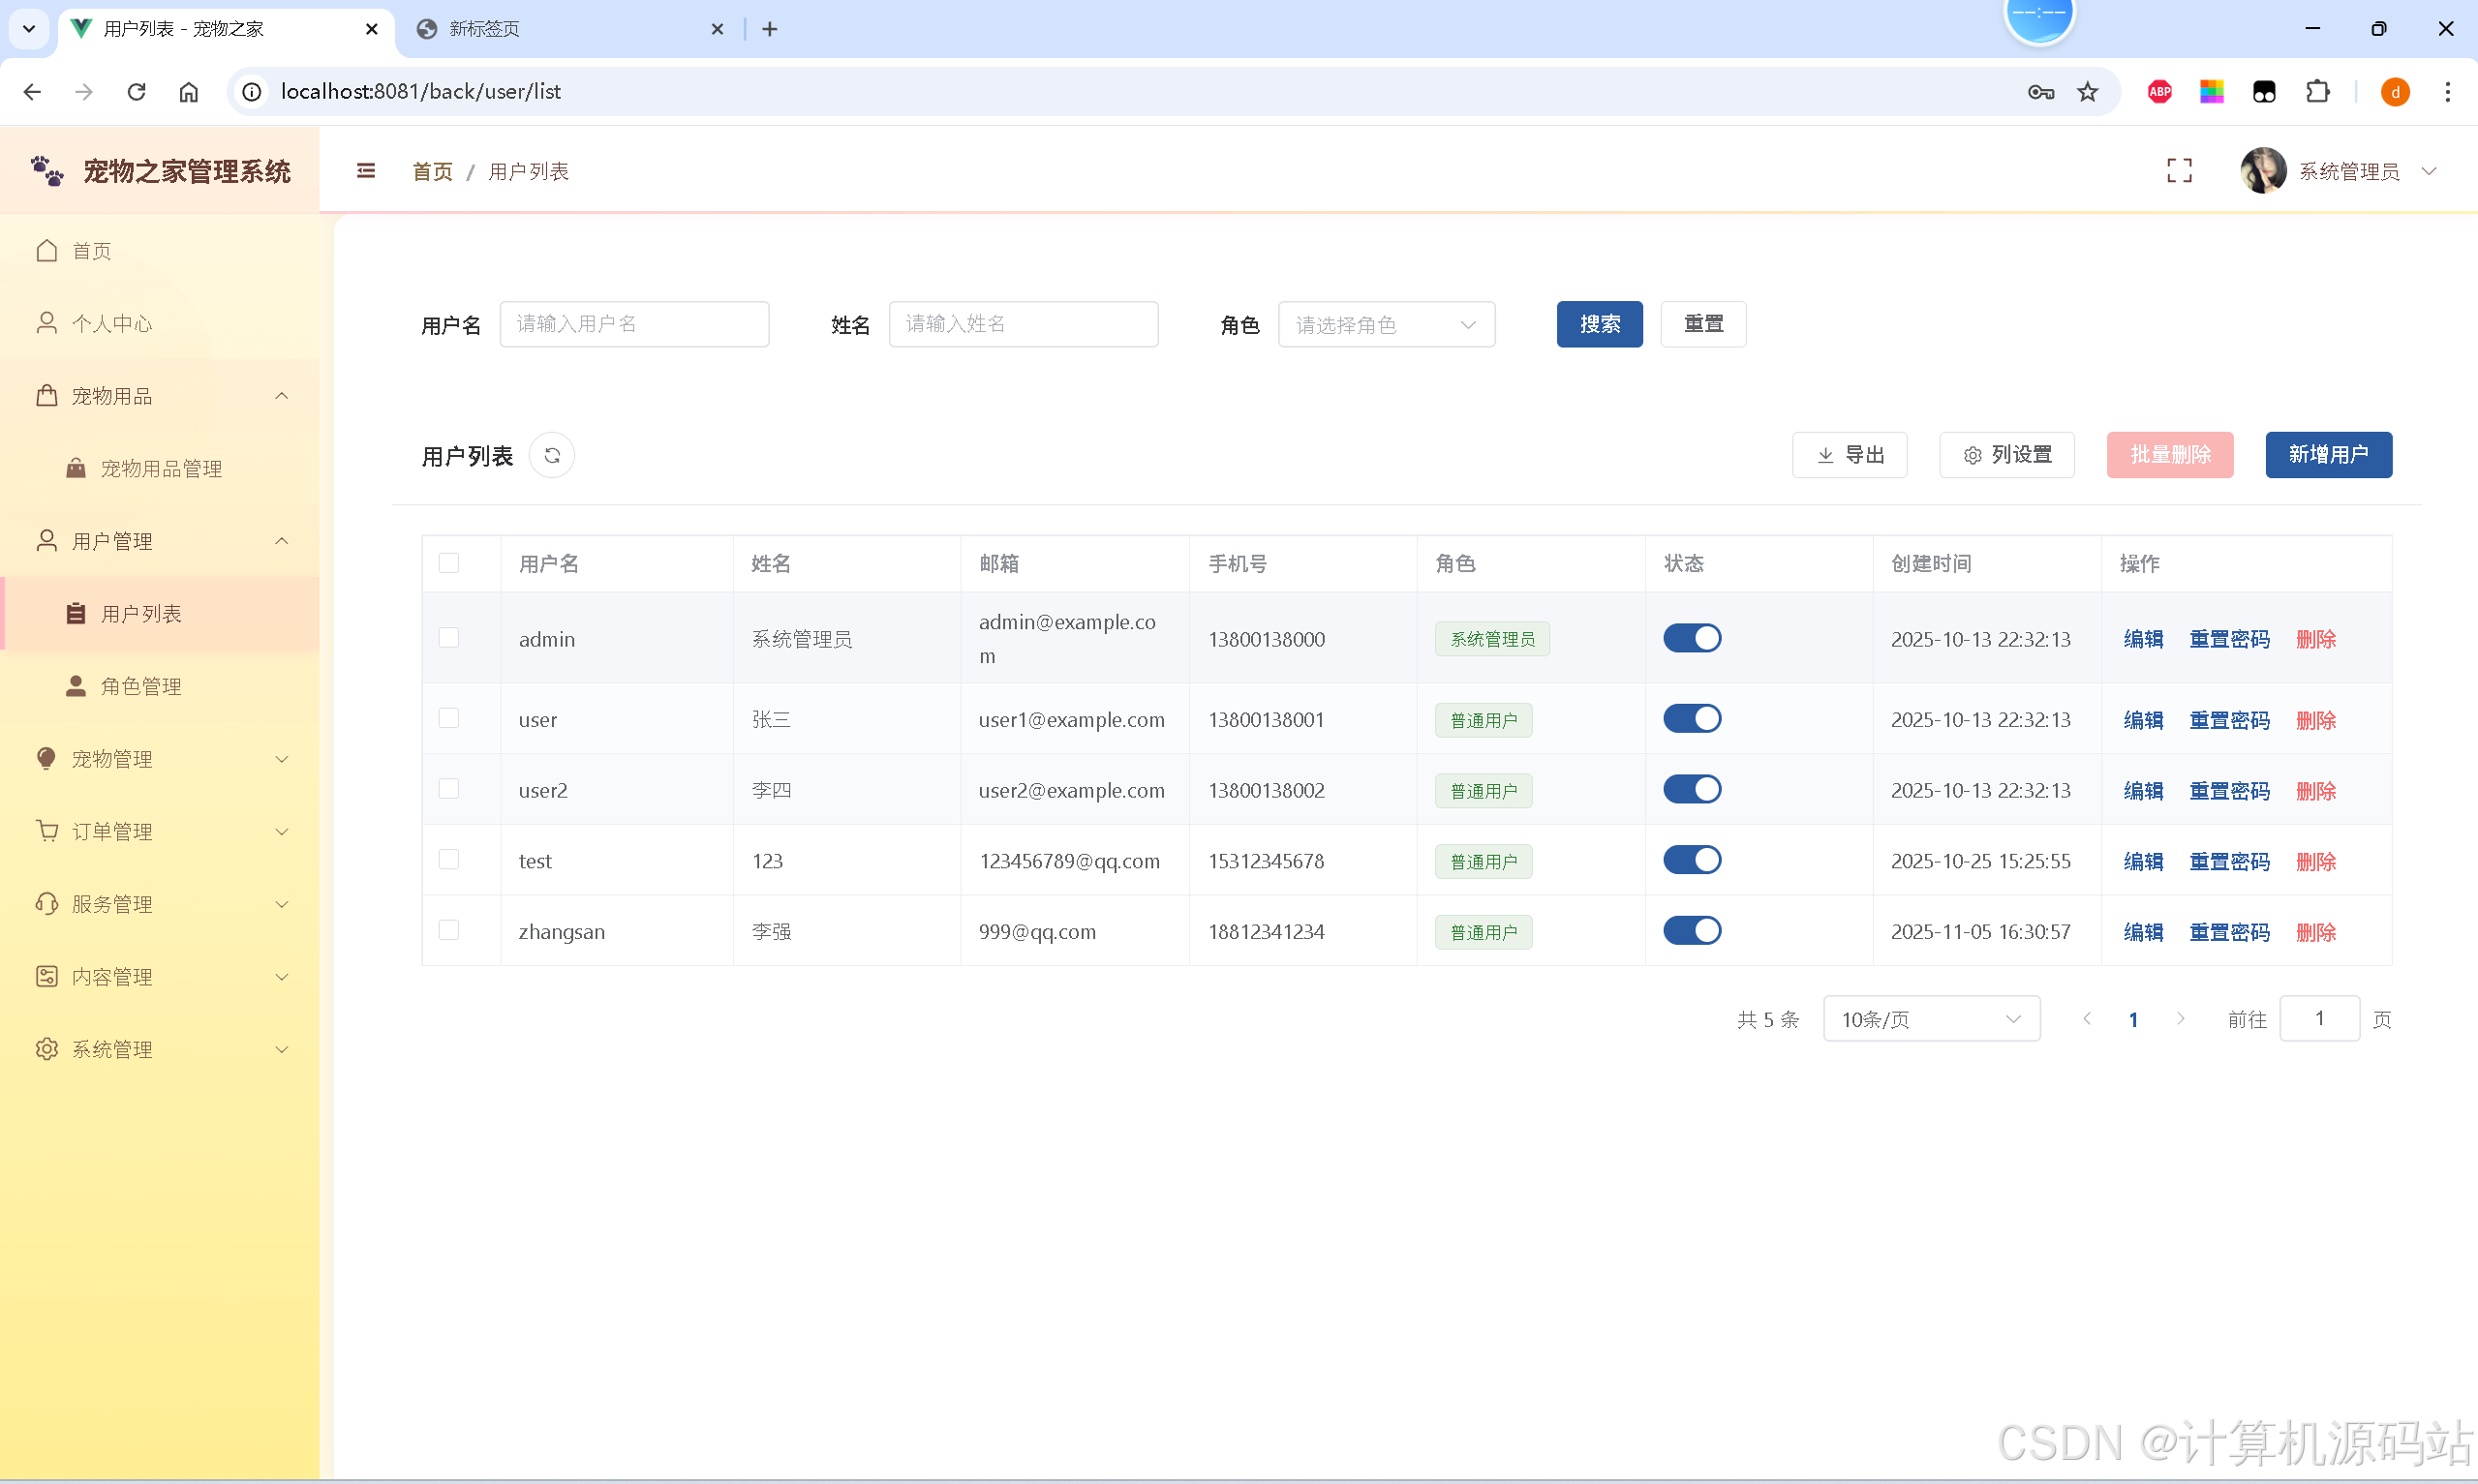Open 个人中心 in the sidebar
The height and width of the screenshot is (1484, 2478).
tap(160, 323)
